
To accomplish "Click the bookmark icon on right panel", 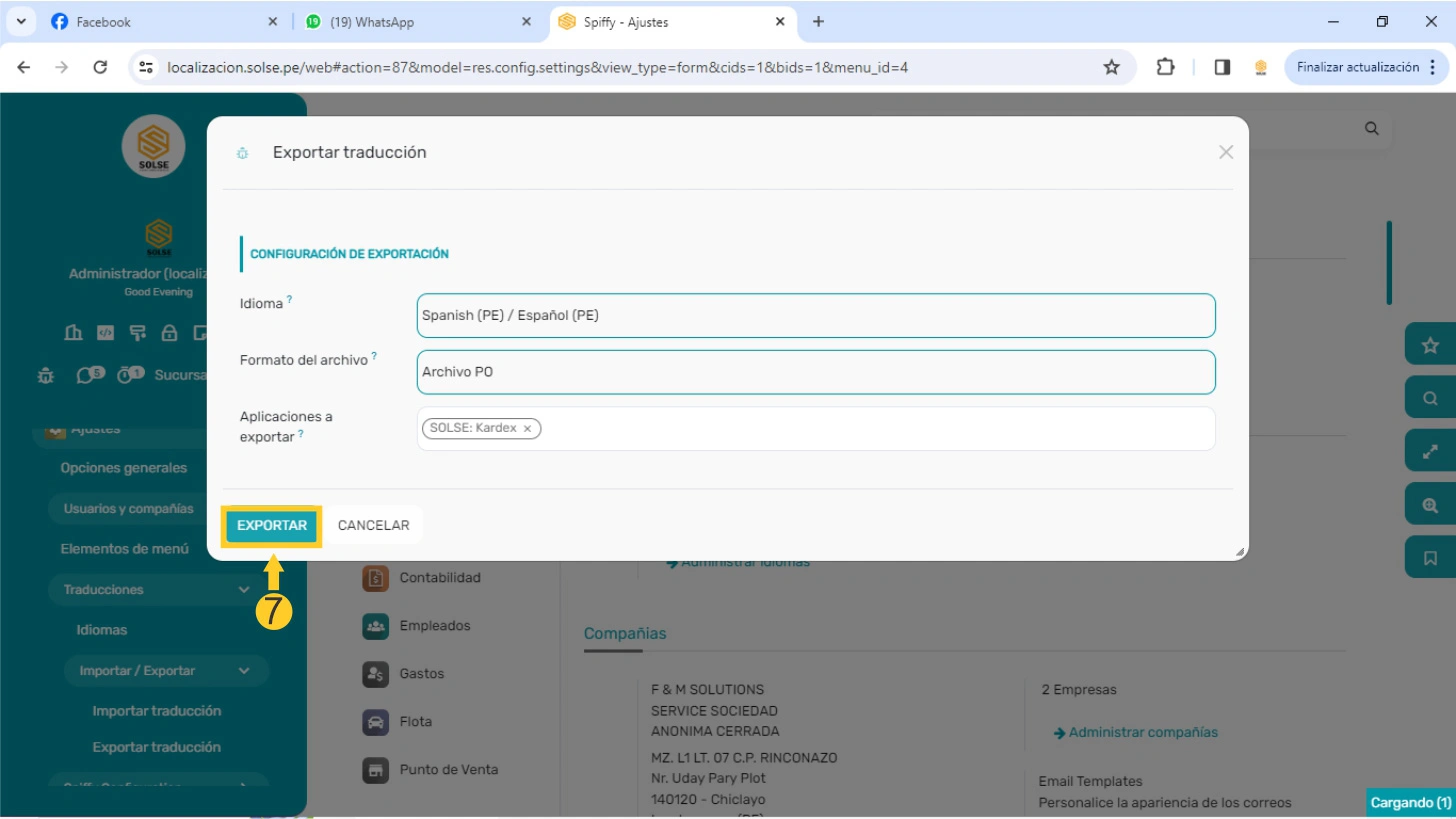I will (x=1430, y=558).
